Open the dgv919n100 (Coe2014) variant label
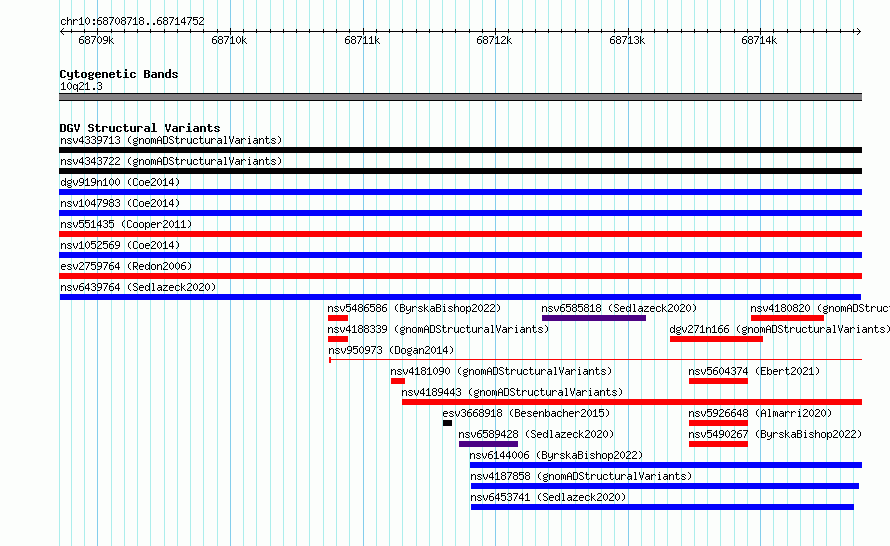Viewport: 890px width, 546px height. (120, 182)
